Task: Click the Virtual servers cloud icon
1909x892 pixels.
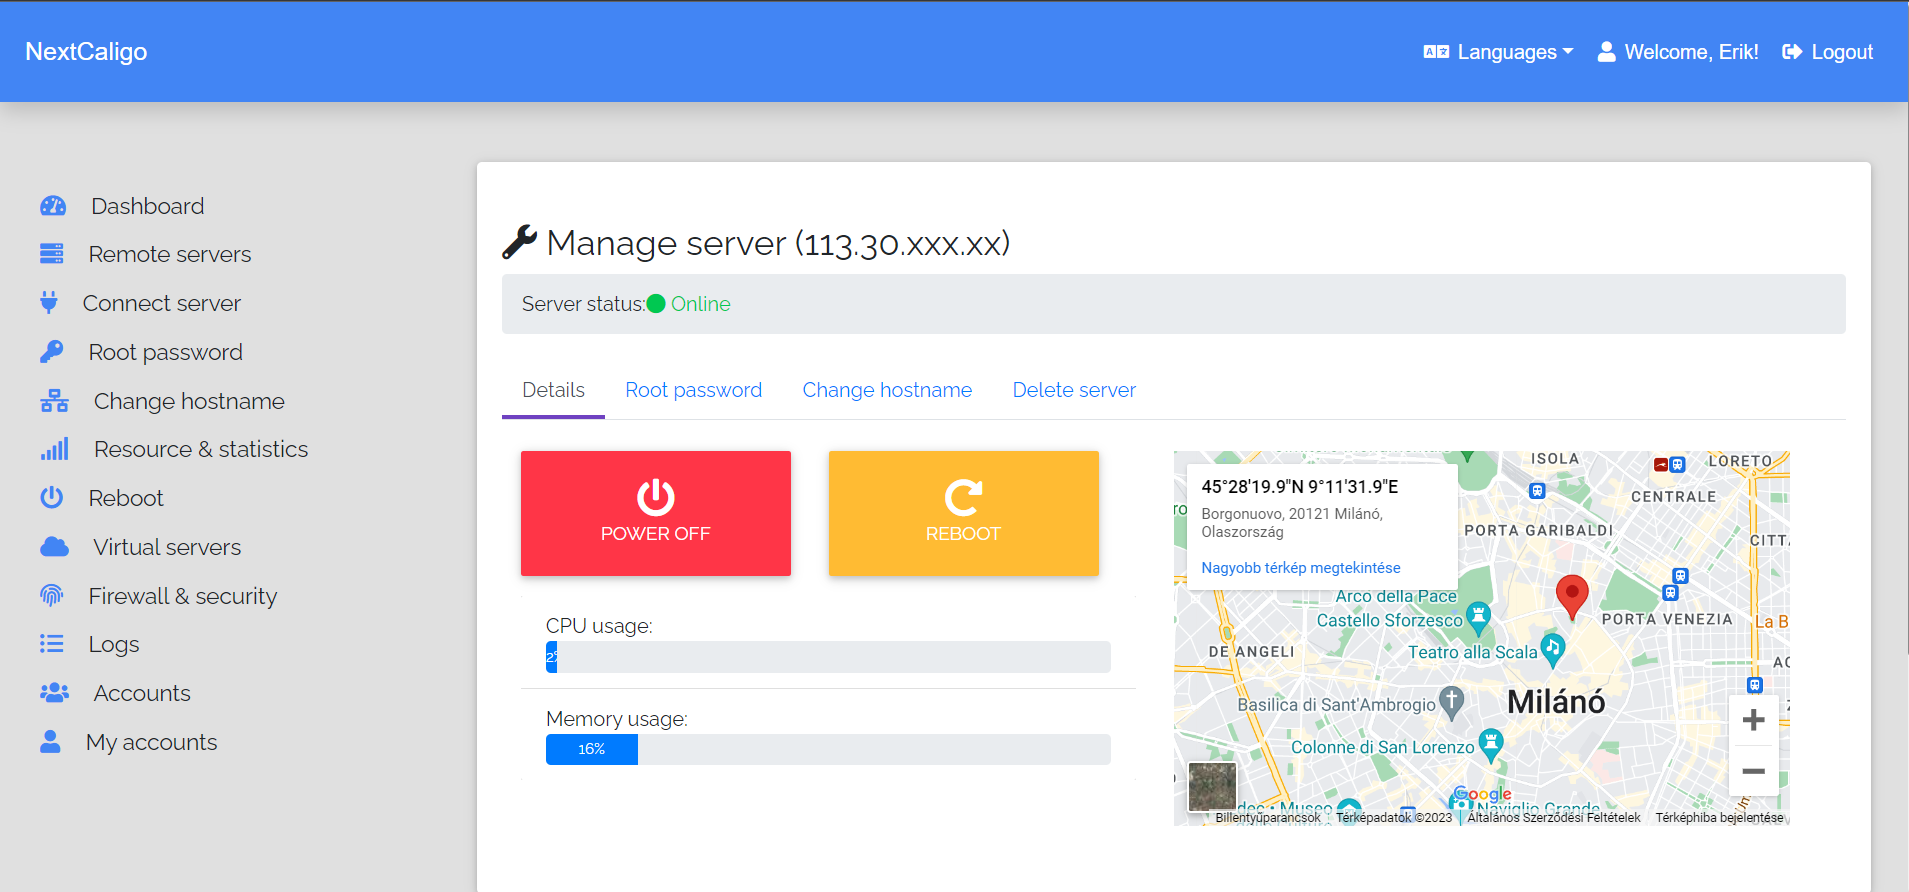Action: (x=54, y=547)
